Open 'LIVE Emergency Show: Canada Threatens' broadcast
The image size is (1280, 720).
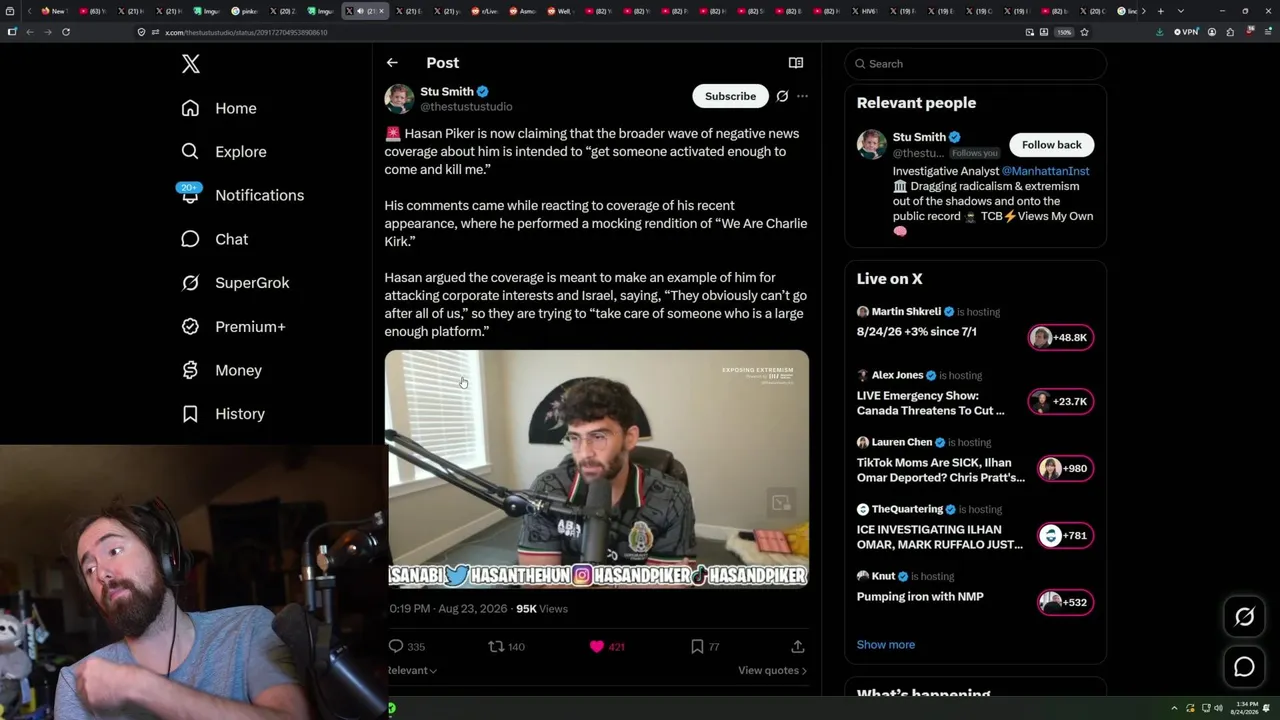pyautogui.click(x=931, y=403)
